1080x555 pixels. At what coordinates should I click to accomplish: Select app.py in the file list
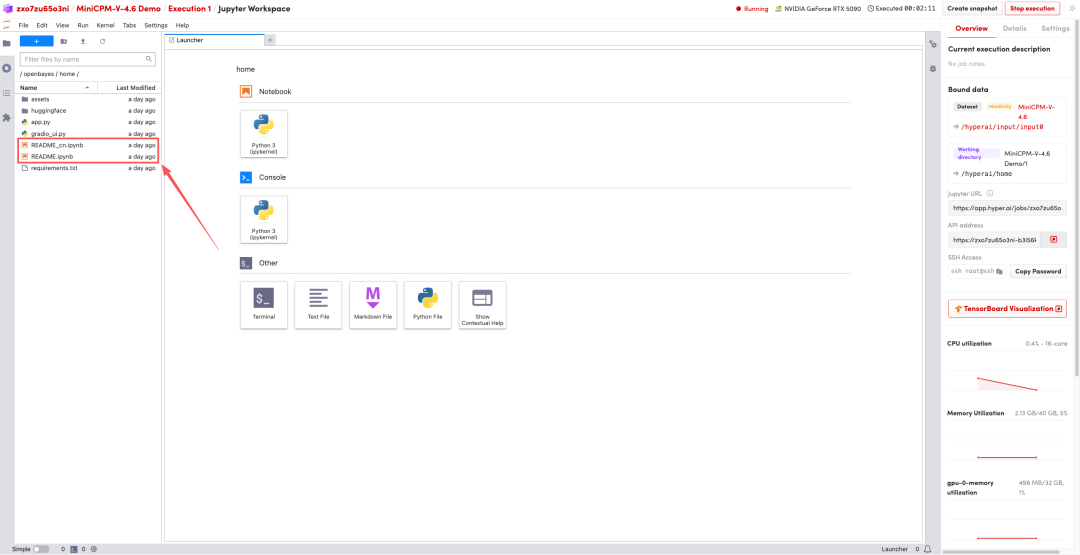[87, 122]
